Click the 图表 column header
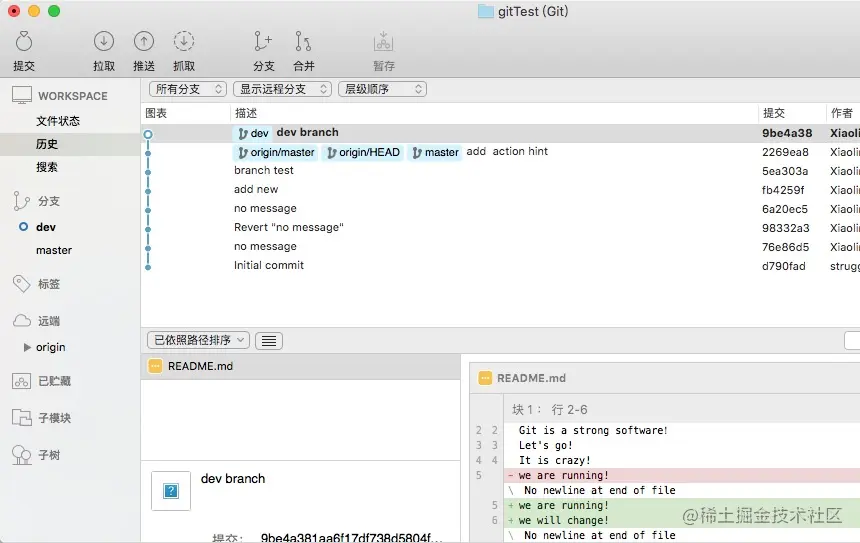This screenshot has width=860, height=543. [x=156, y=113]
